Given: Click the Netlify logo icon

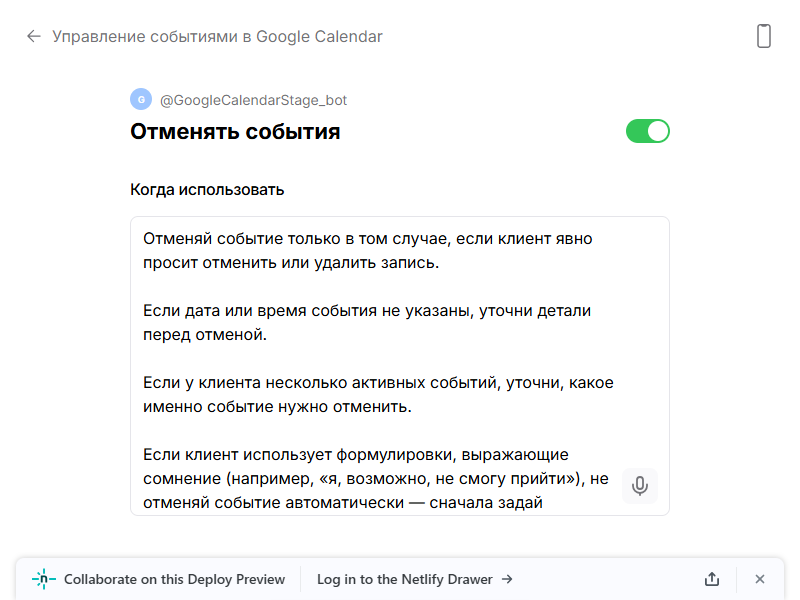Looking at the screenshot, I should click(44, 579).
